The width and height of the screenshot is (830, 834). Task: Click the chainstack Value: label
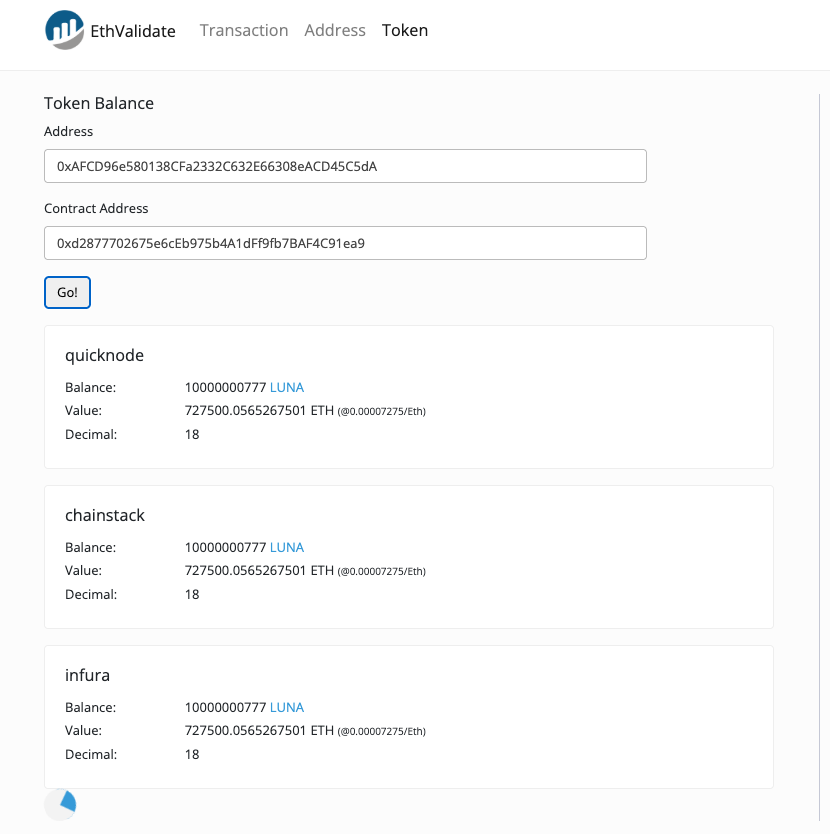click(84, 571)
